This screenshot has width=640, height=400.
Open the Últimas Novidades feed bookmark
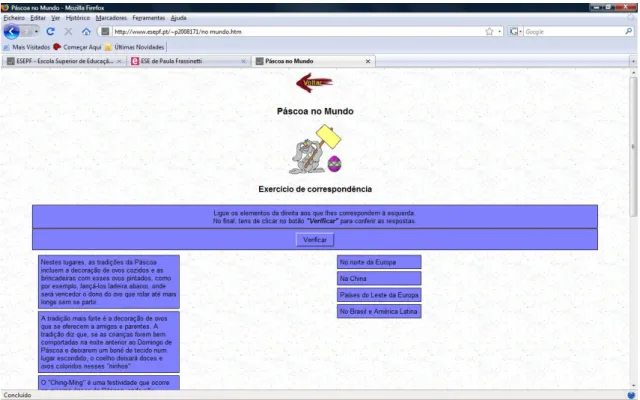click(134, 47)
